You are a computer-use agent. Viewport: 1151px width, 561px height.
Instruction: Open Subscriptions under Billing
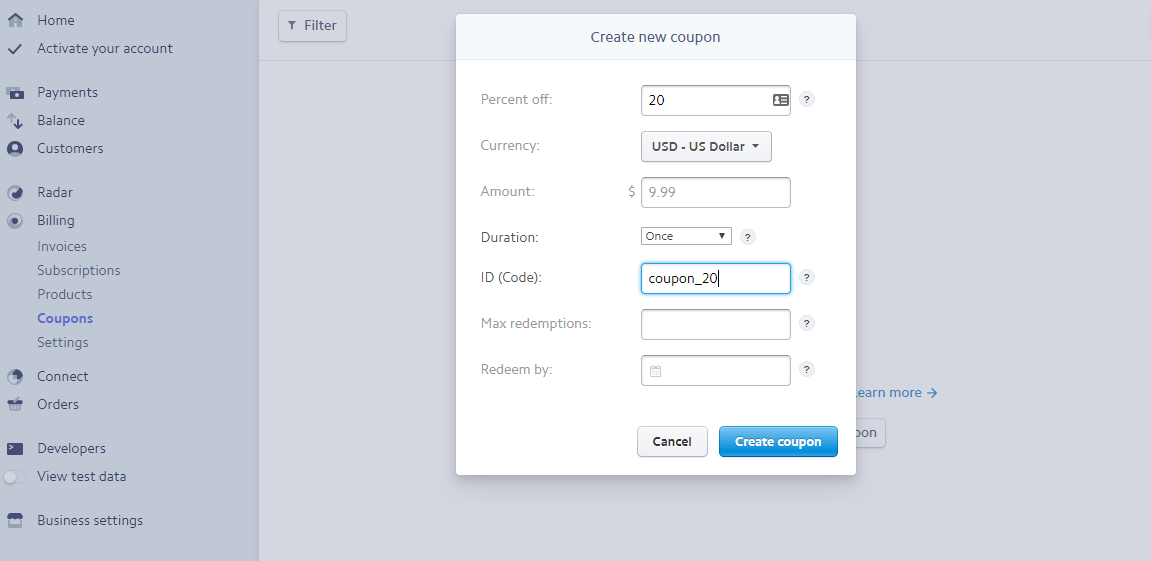(79, 270)
